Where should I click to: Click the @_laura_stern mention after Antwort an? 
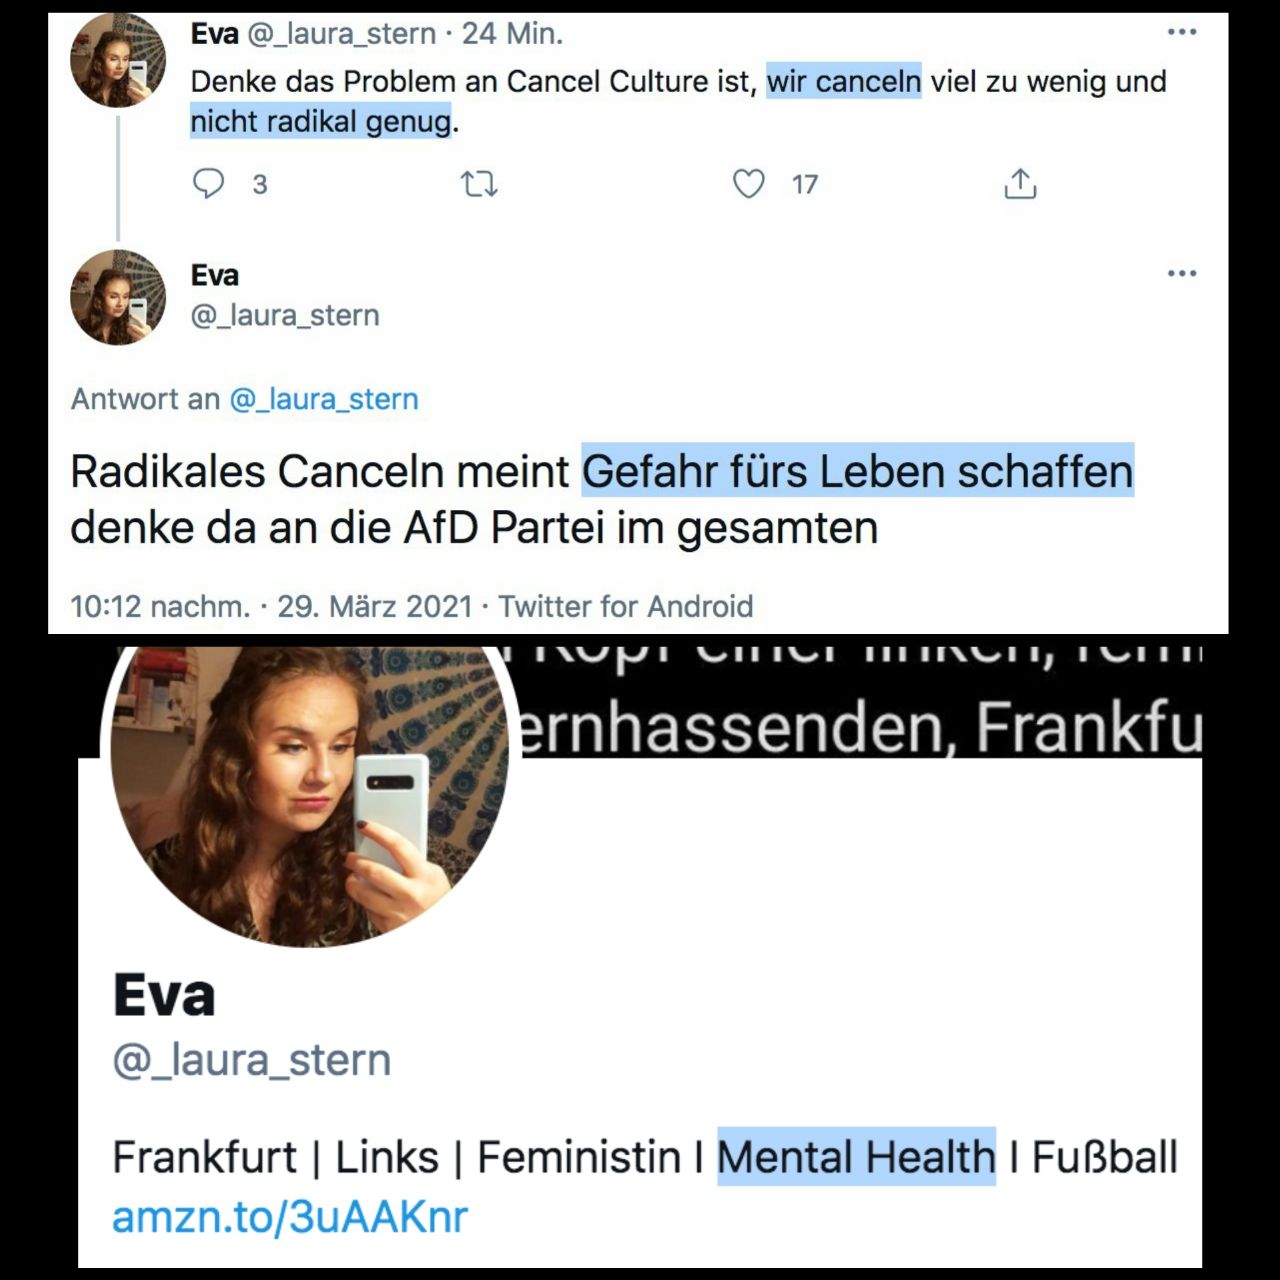coord(324,399)
